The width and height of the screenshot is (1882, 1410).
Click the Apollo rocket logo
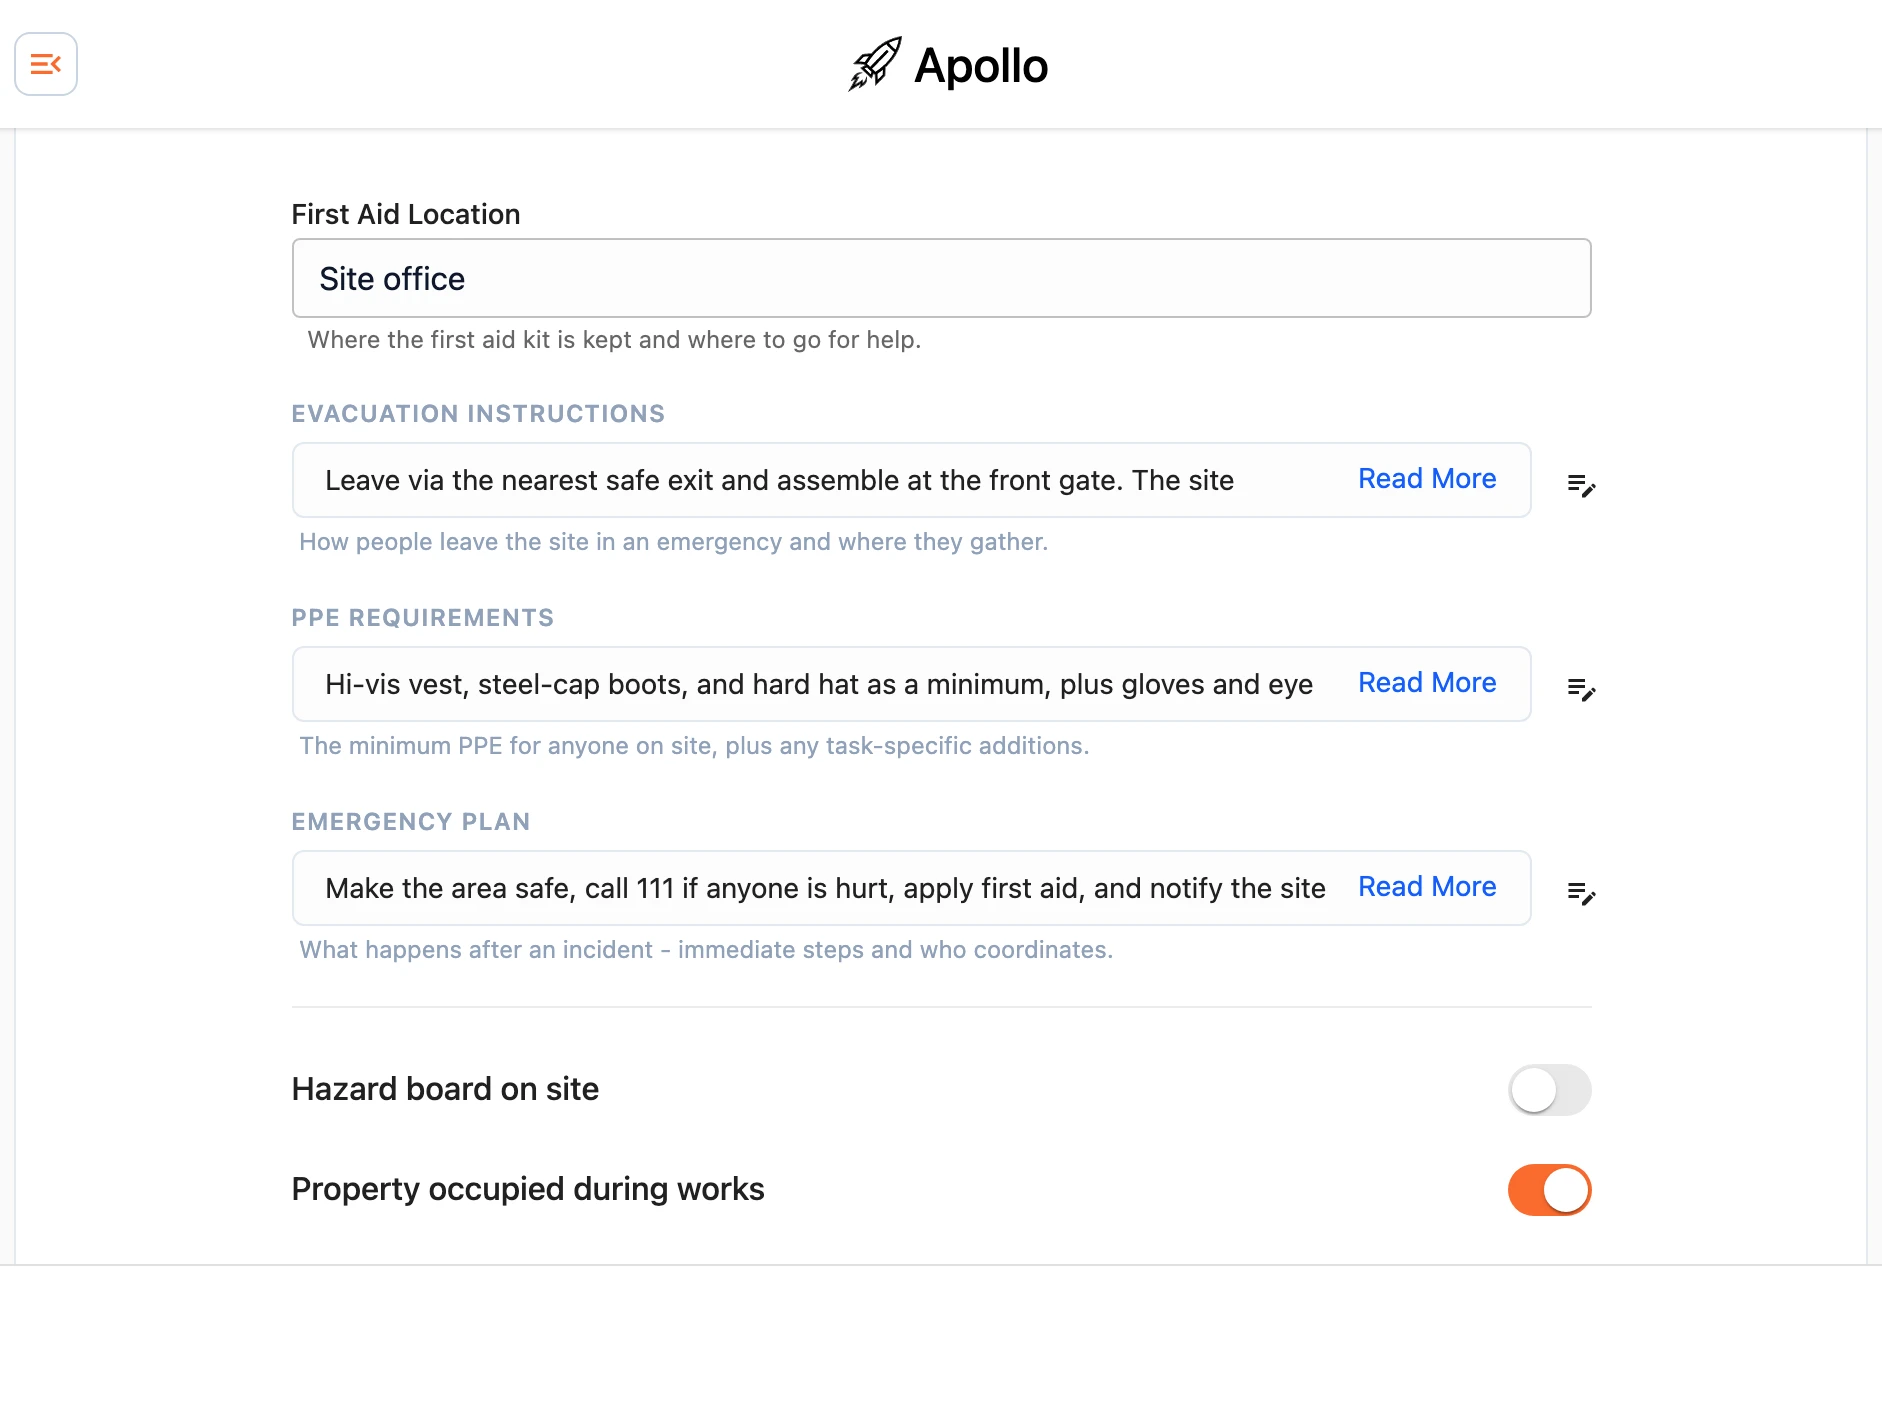point(875,64)
